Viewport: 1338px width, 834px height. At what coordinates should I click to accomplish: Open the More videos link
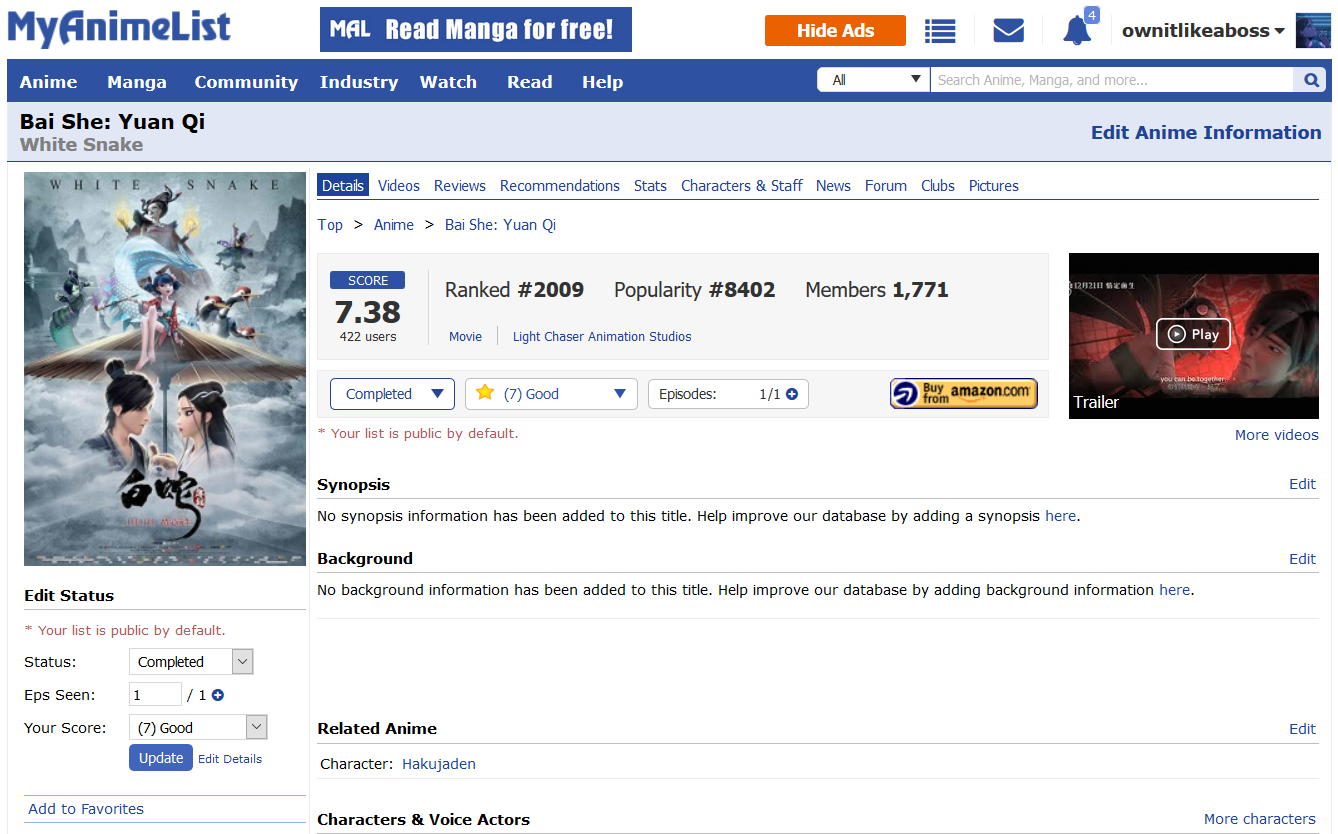pyautogui.click(x=1277, y=435)
